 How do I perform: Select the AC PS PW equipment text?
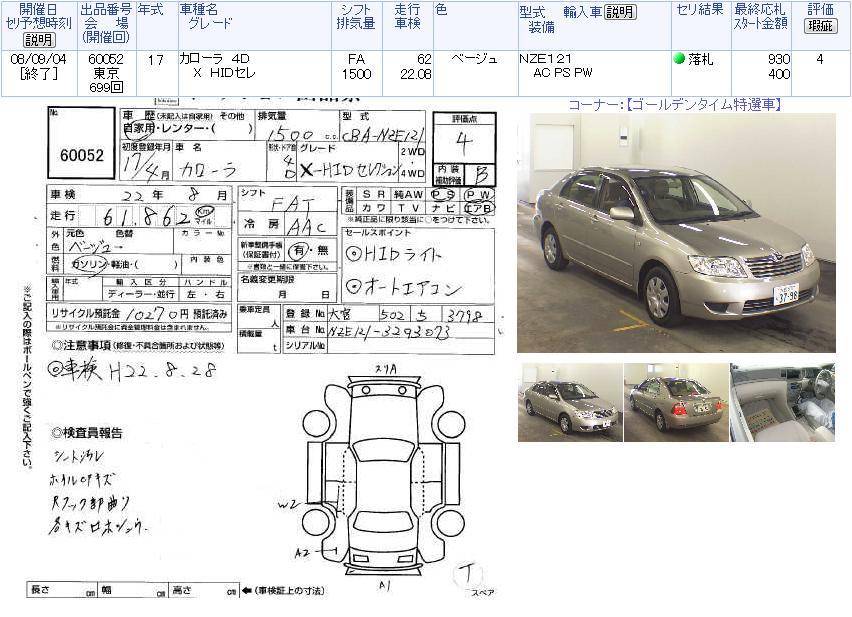pos(563,73)
